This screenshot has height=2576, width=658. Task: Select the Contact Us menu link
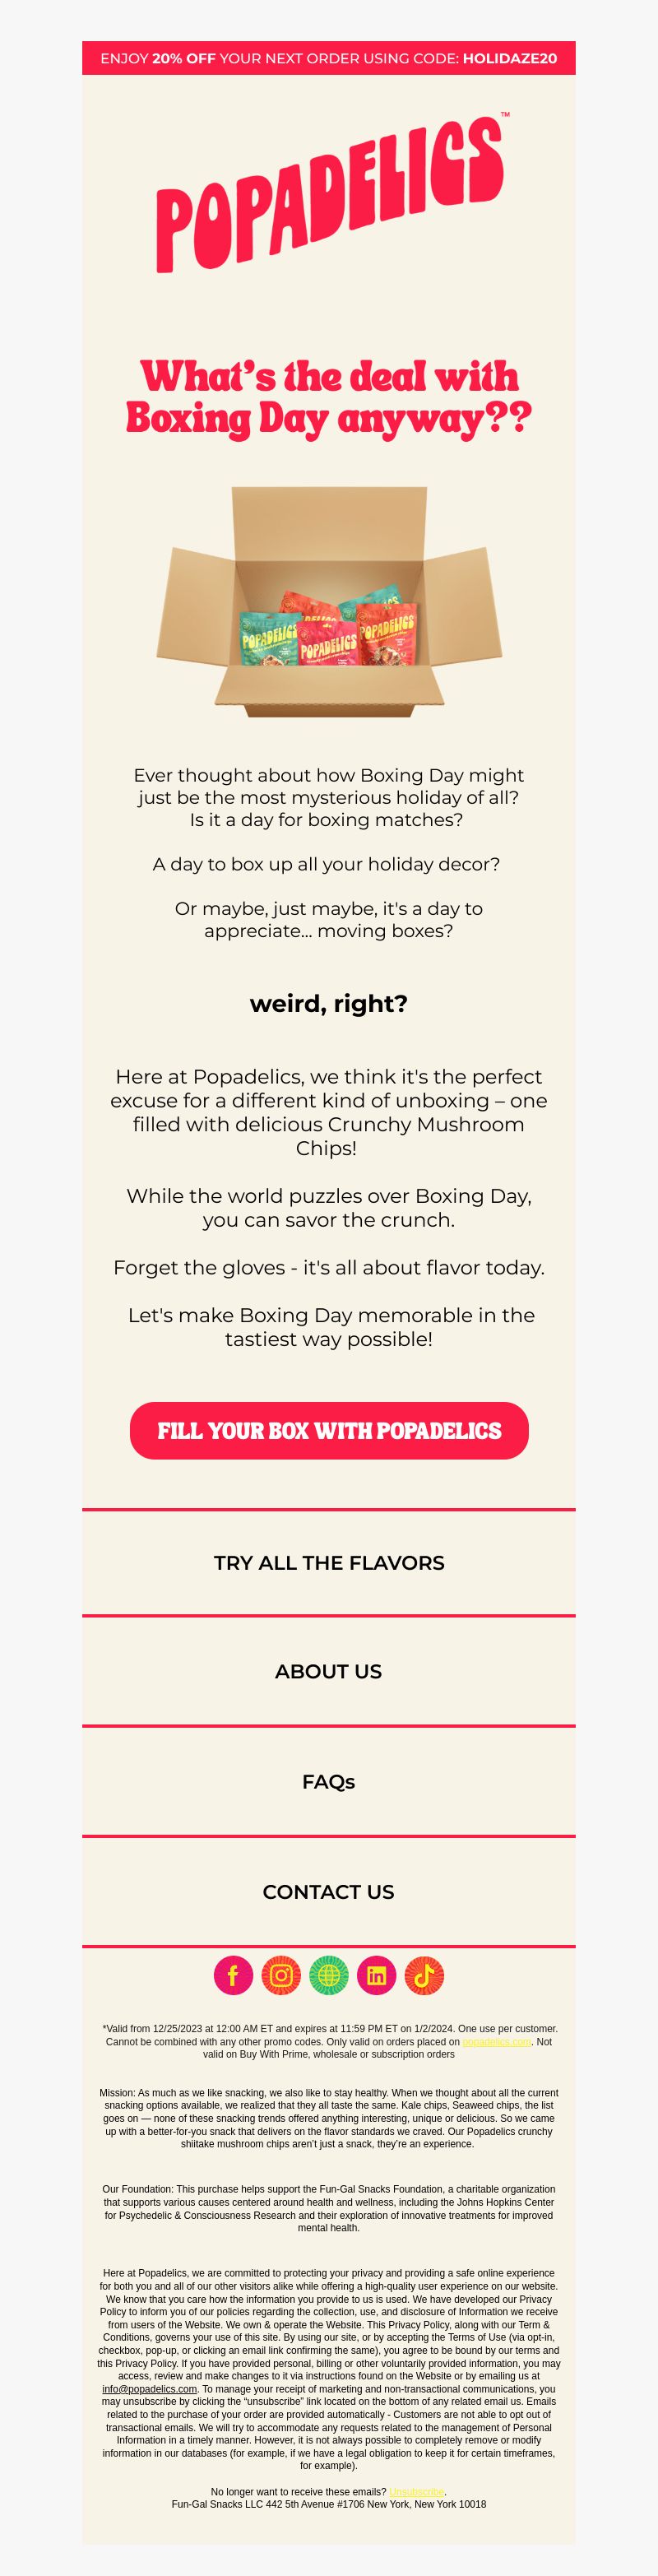tap(329, 1891)
